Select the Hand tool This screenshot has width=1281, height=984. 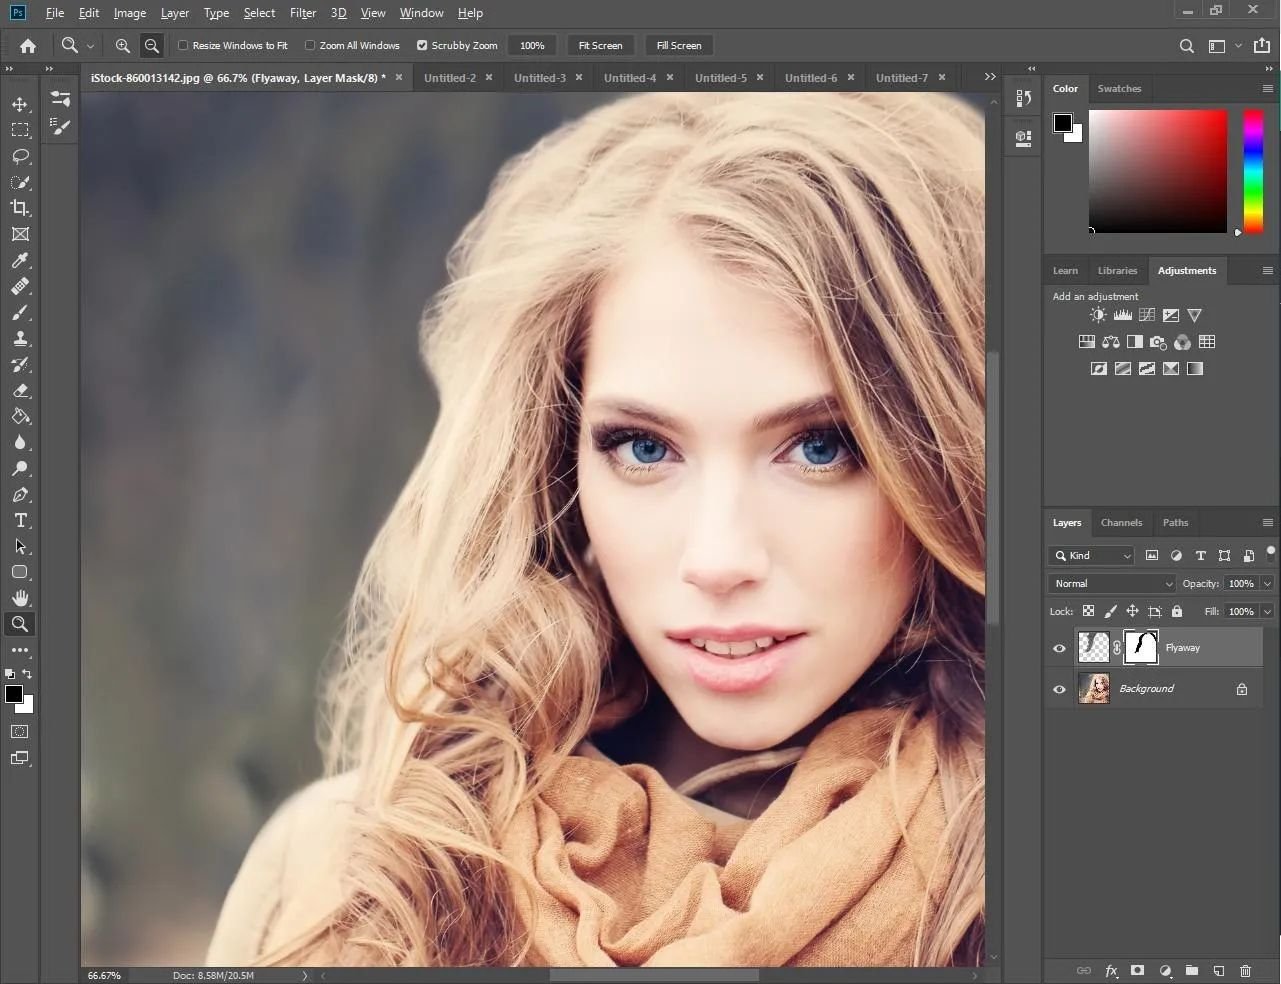coord(20,598)
